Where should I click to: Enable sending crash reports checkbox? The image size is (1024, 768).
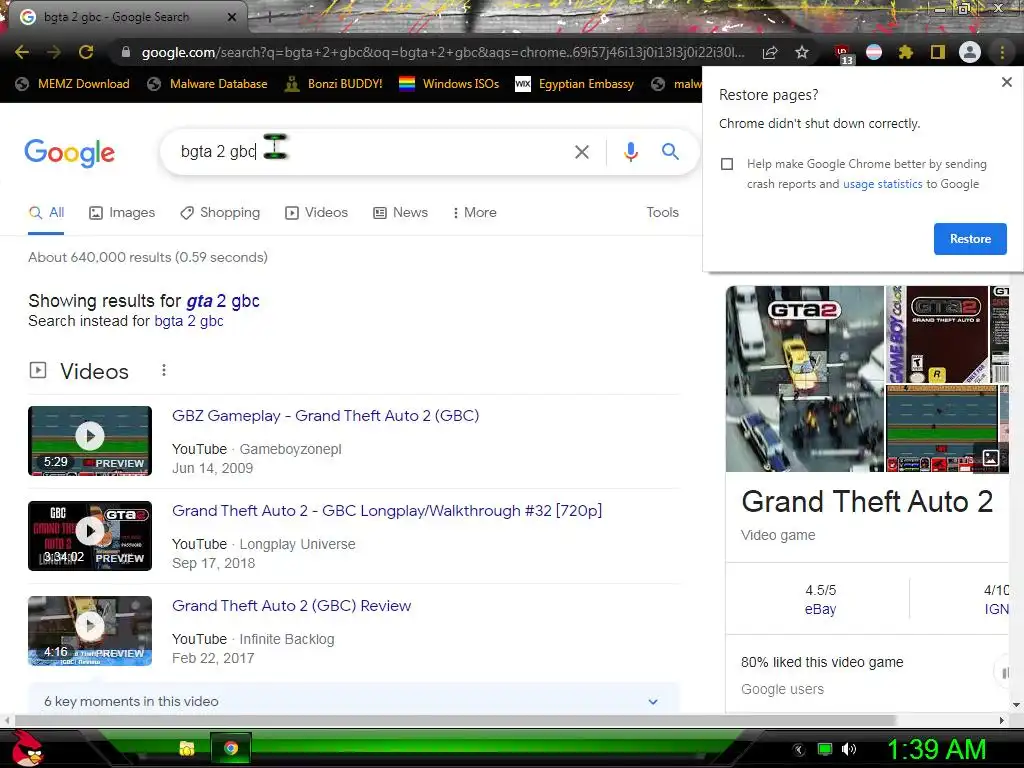pos(727,164)
